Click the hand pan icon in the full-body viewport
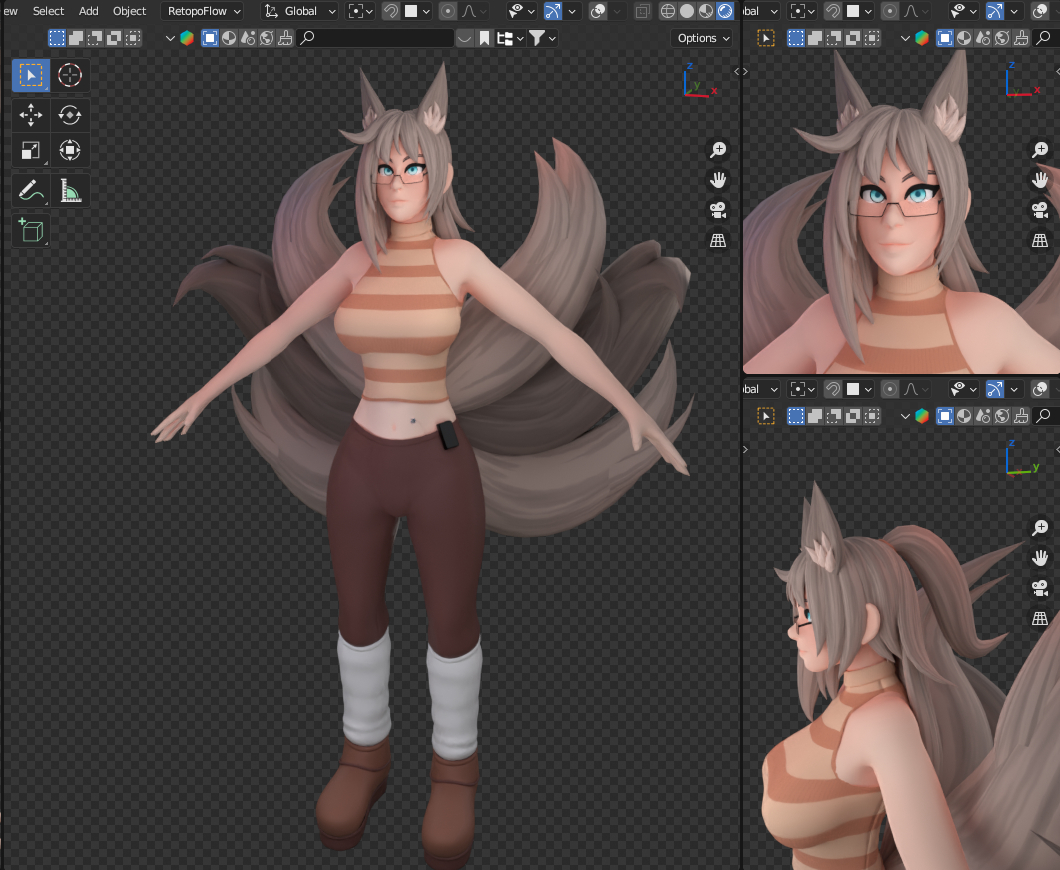The image size is (1060, 870). (718, 180)
